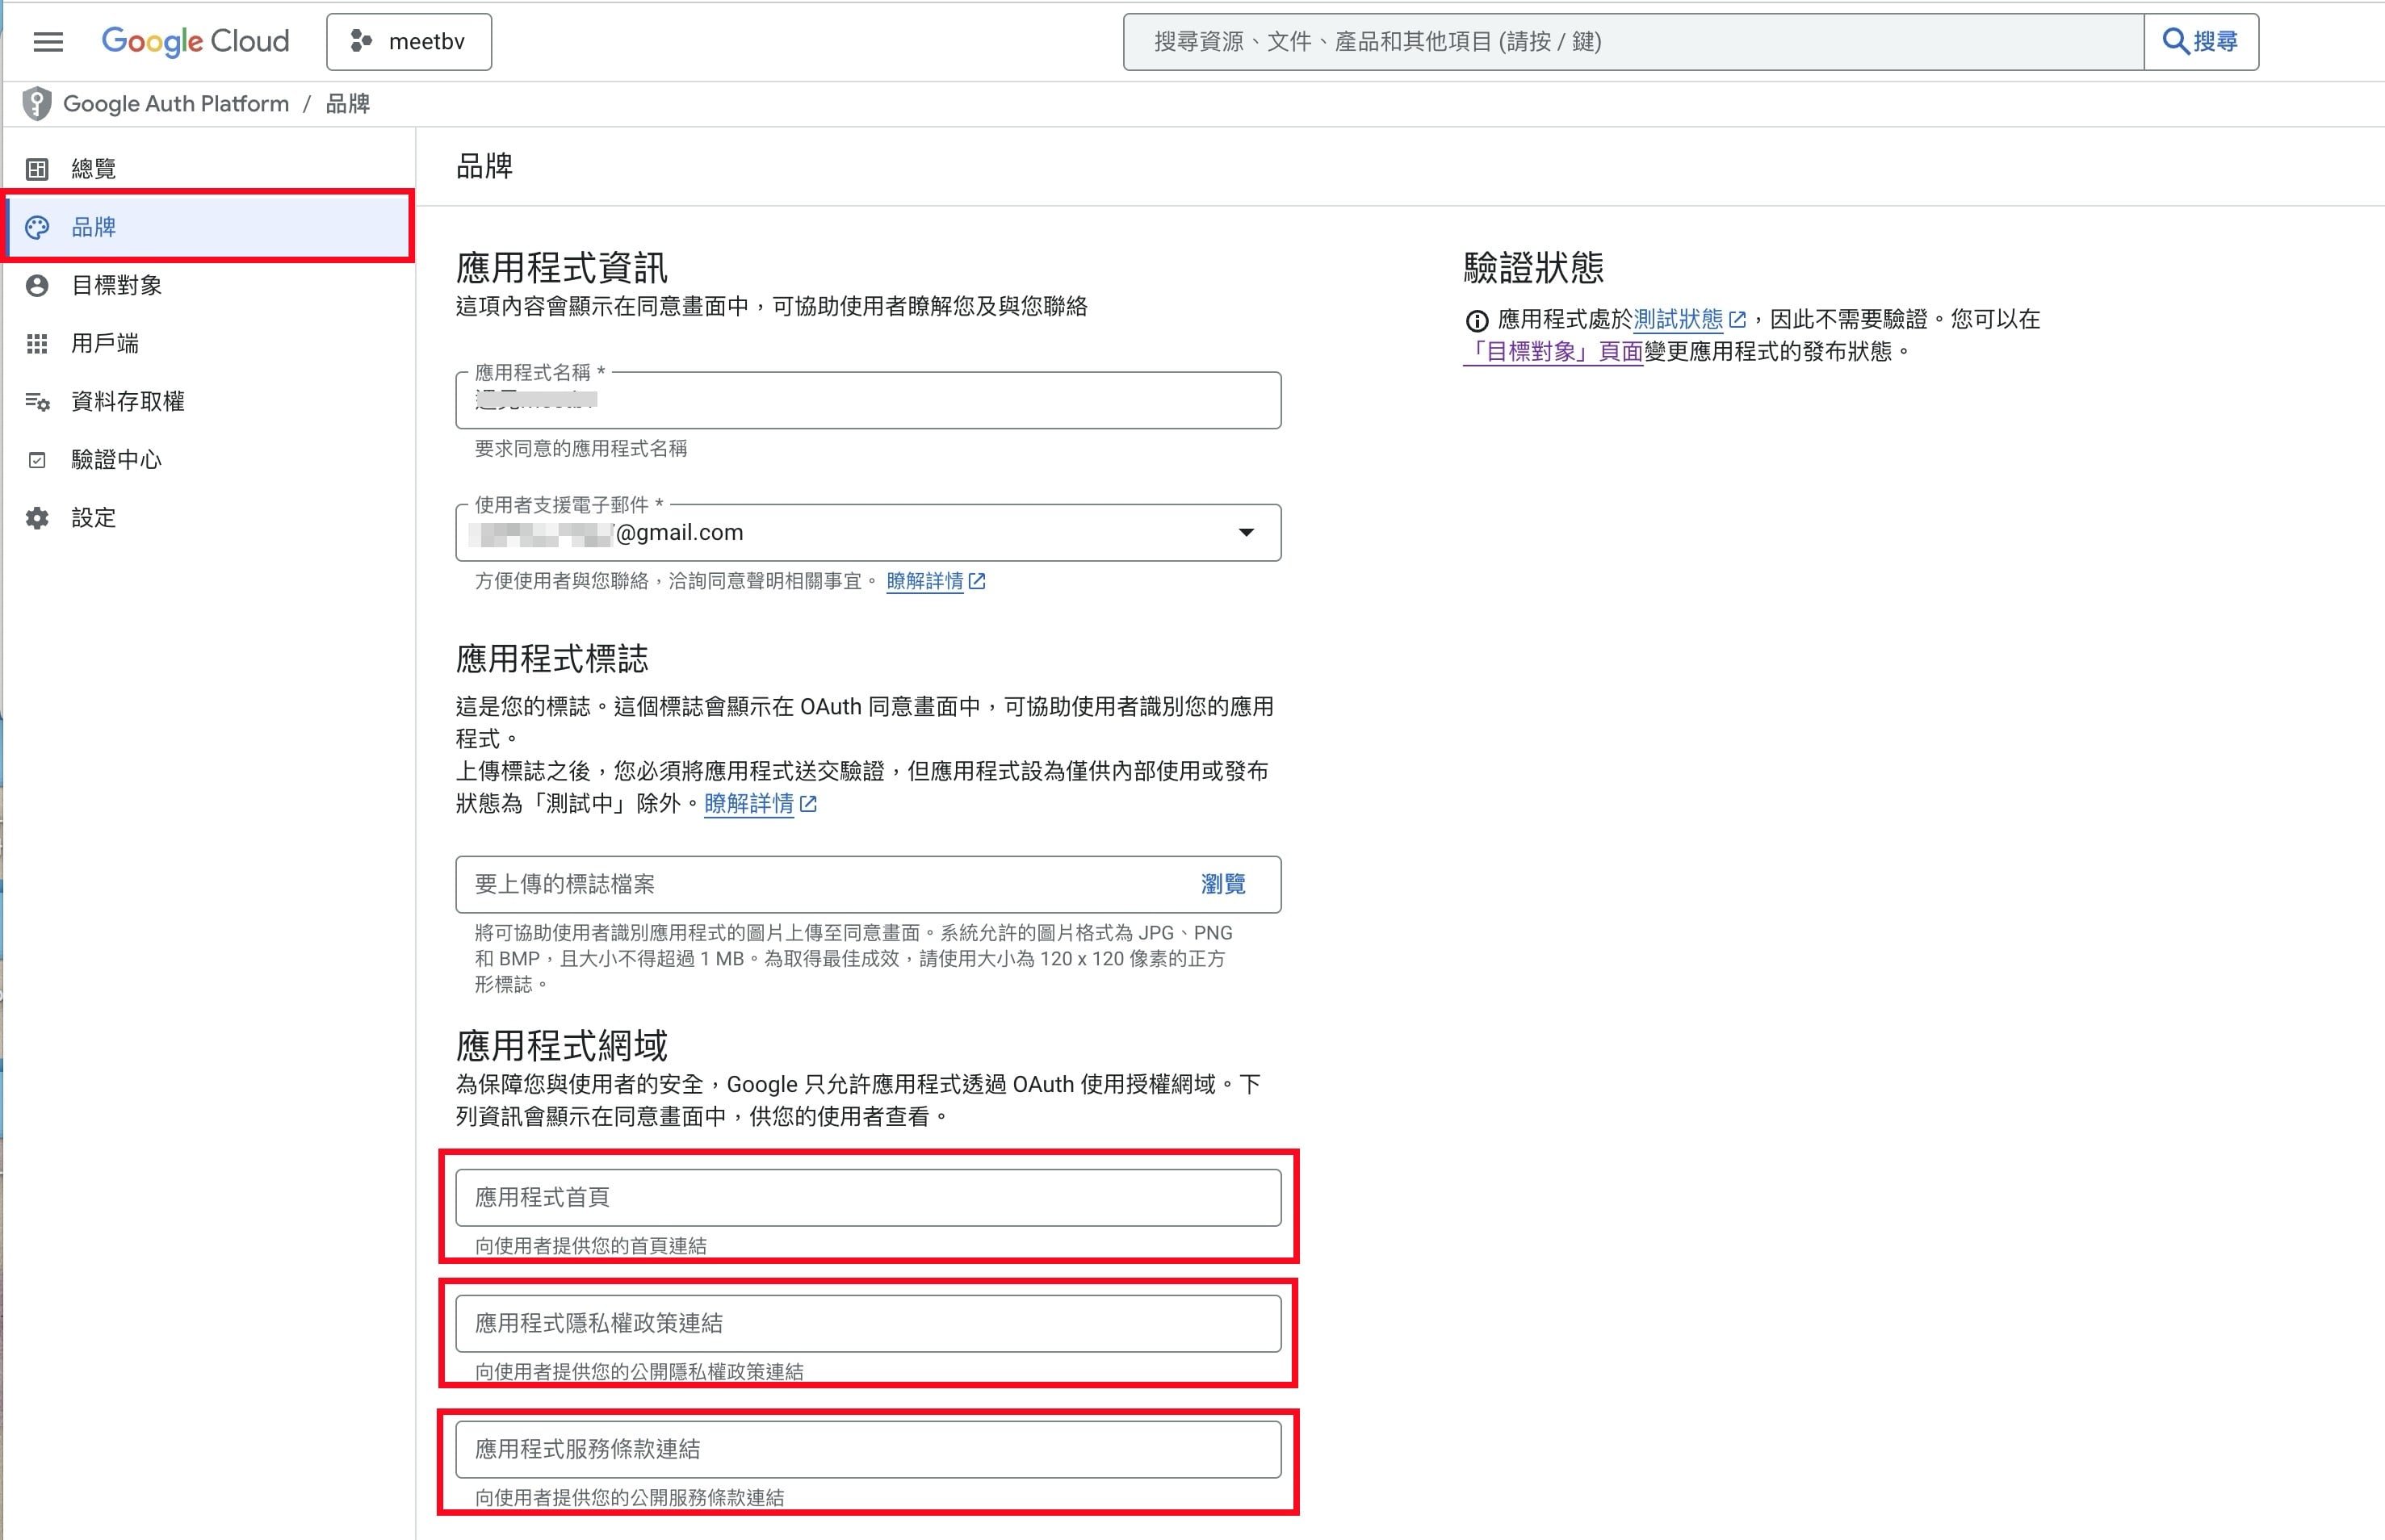
Task: Open 瞭解詳情 link under support email
Action: (924, 581)
